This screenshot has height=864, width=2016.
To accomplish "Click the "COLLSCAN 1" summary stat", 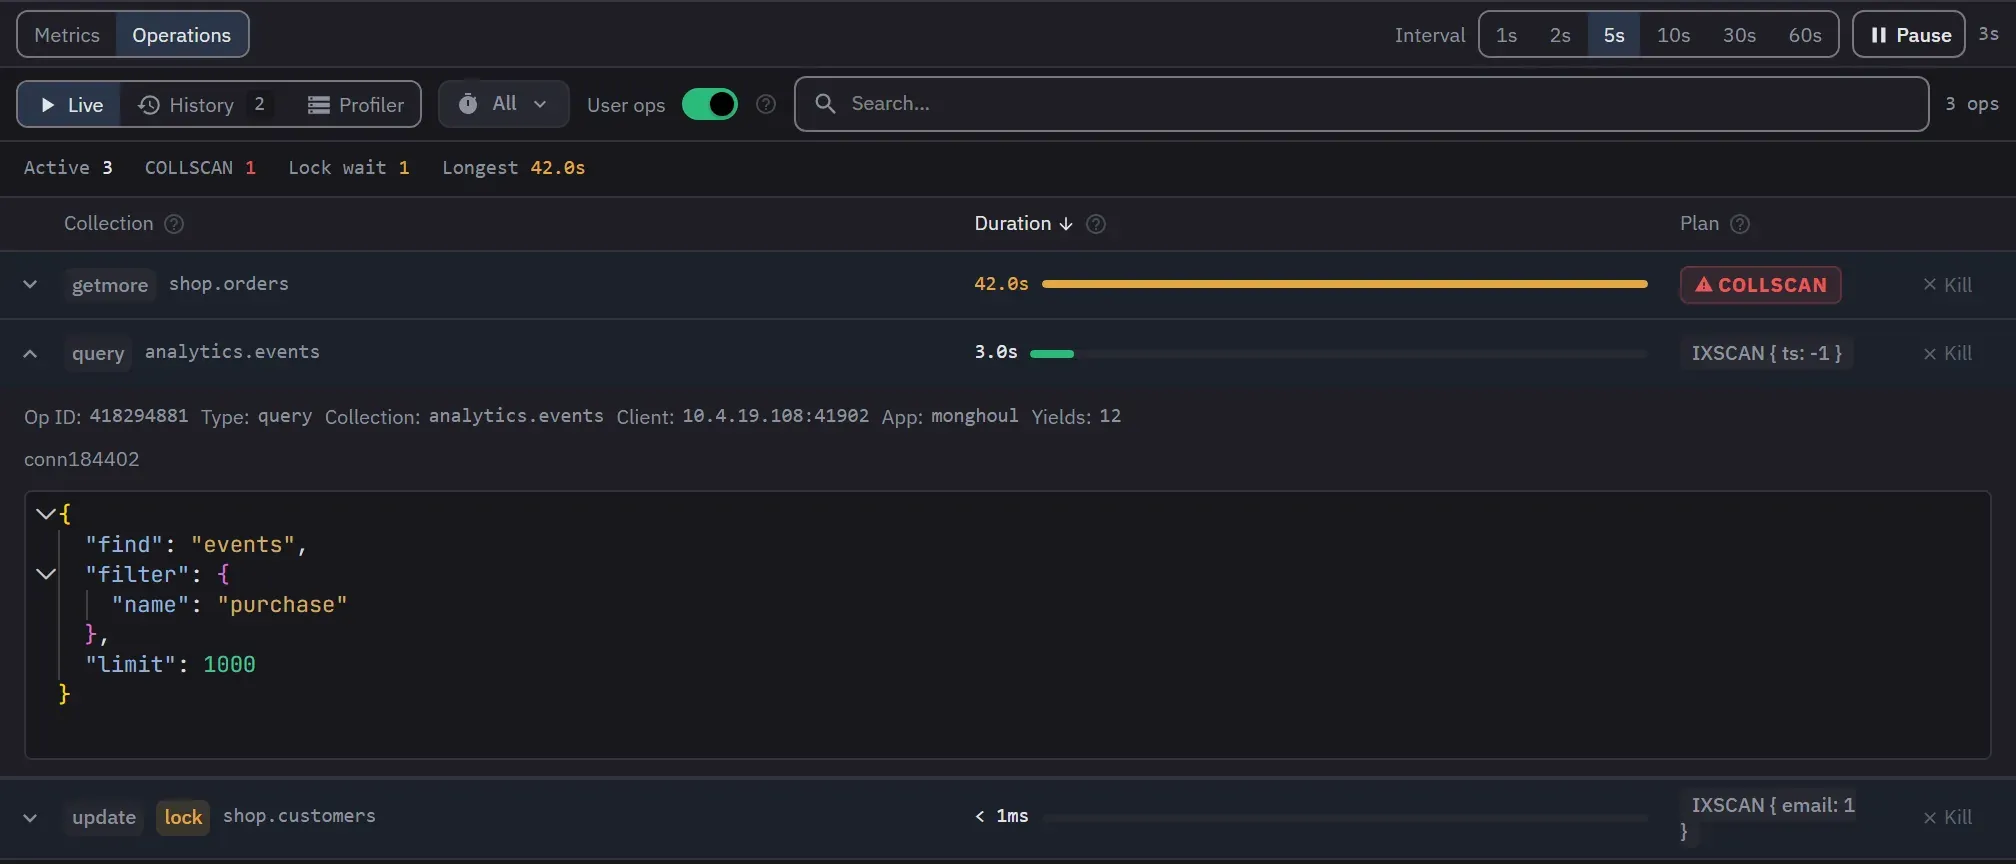I will [x=200, y=168].
